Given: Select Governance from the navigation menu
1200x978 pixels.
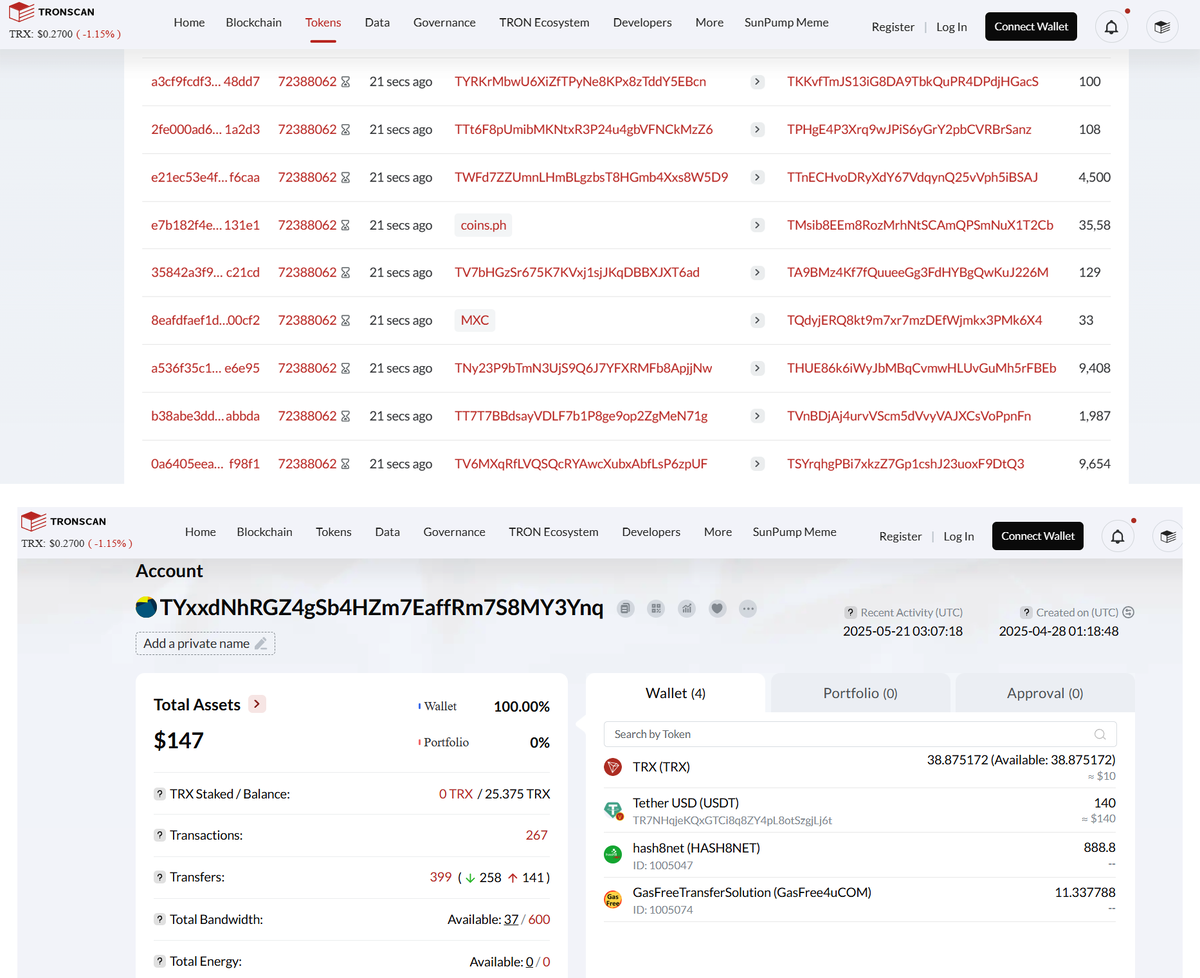Looking at the screenshot, I should pos(444,22).
